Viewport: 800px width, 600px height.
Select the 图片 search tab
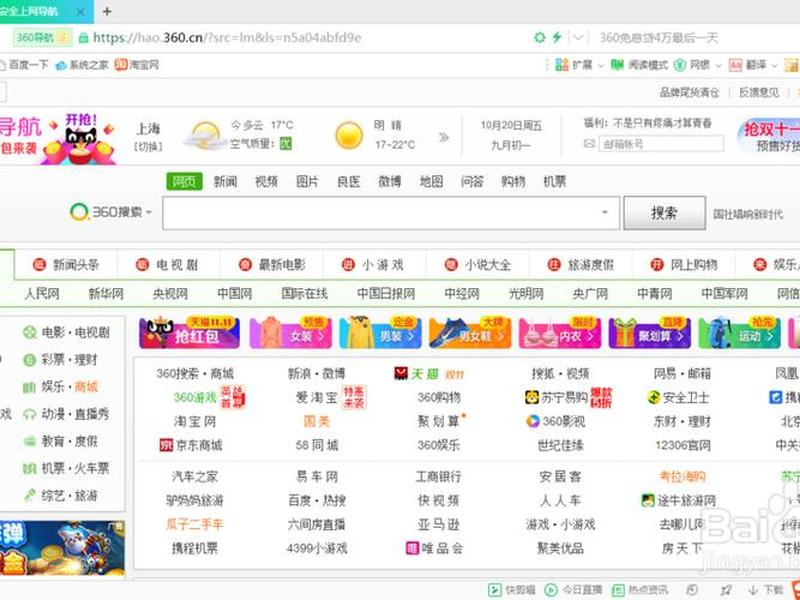(307, 181)
